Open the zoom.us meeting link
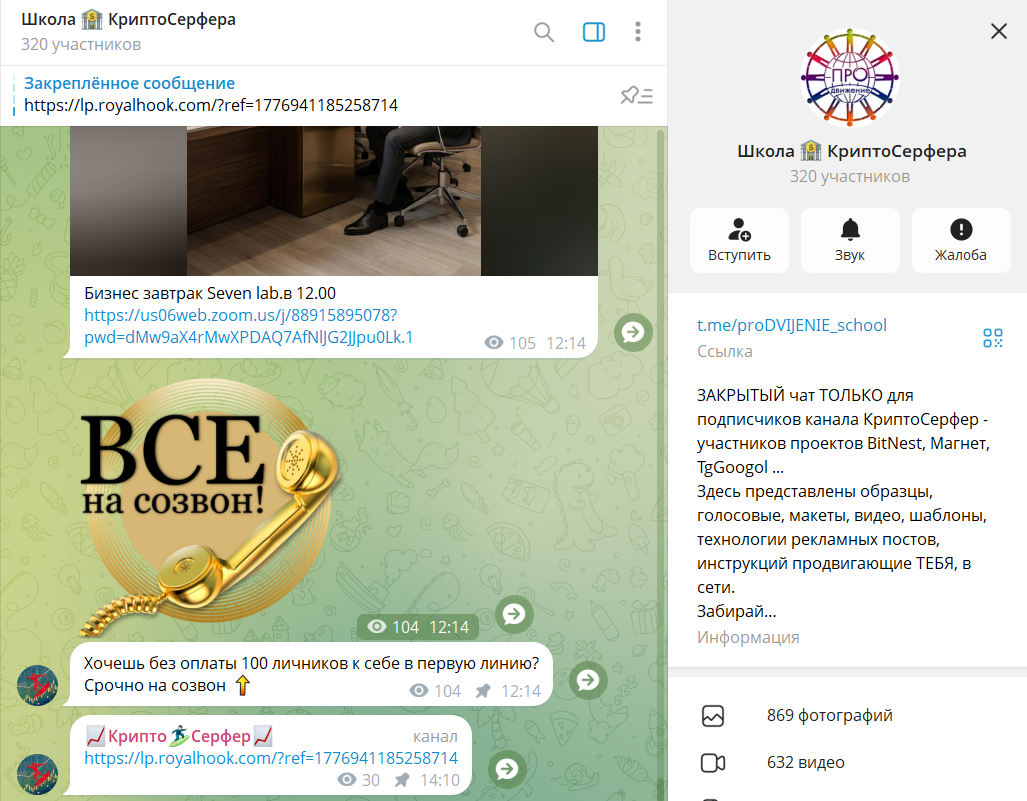Screen dimensions: 1027x801 click(248, 326)
